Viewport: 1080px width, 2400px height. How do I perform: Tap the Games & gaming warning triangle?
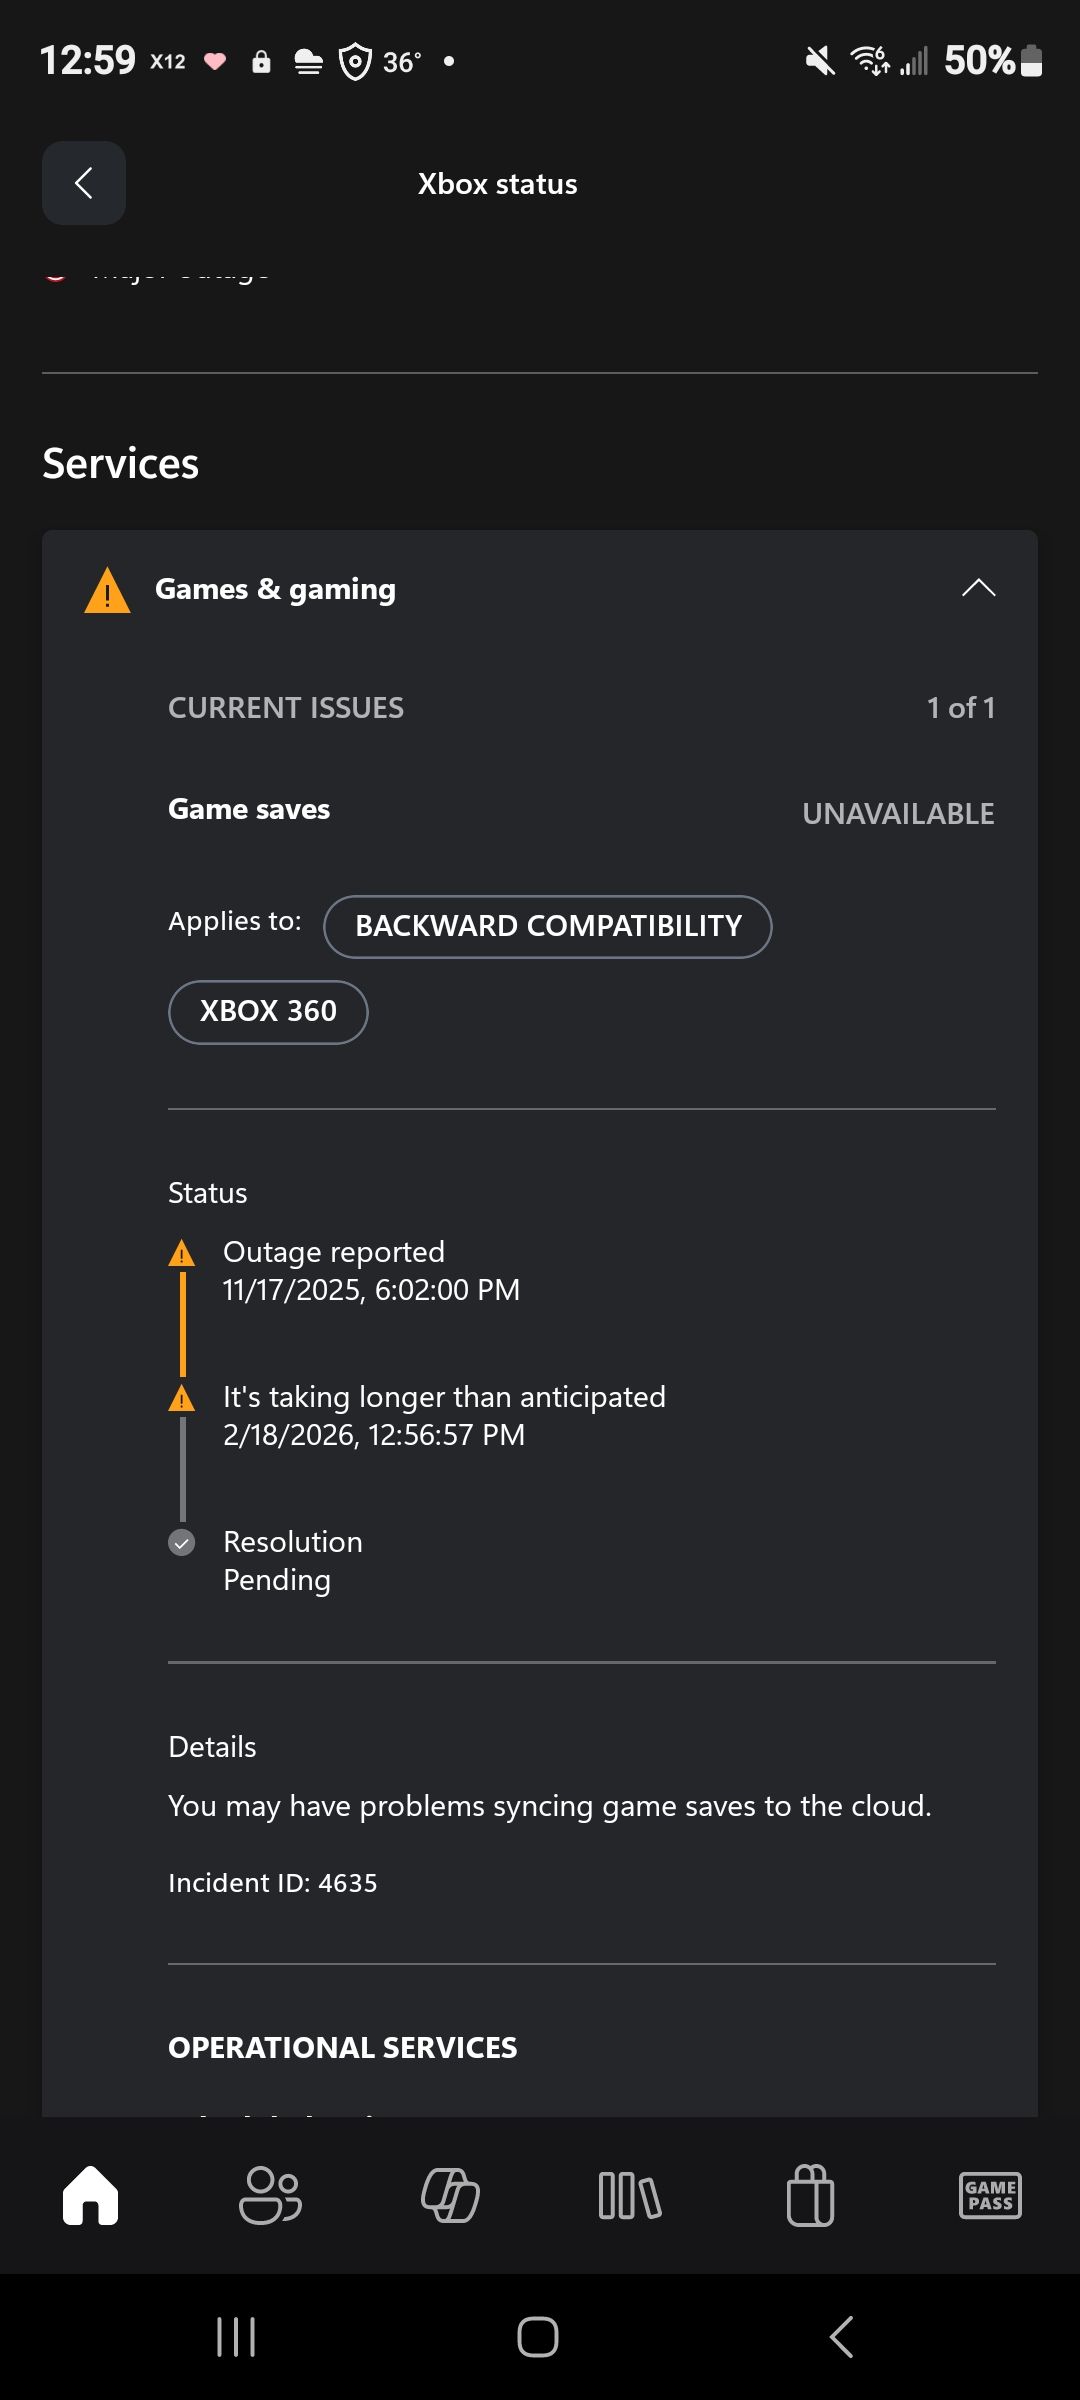click(x=108, y=590)
